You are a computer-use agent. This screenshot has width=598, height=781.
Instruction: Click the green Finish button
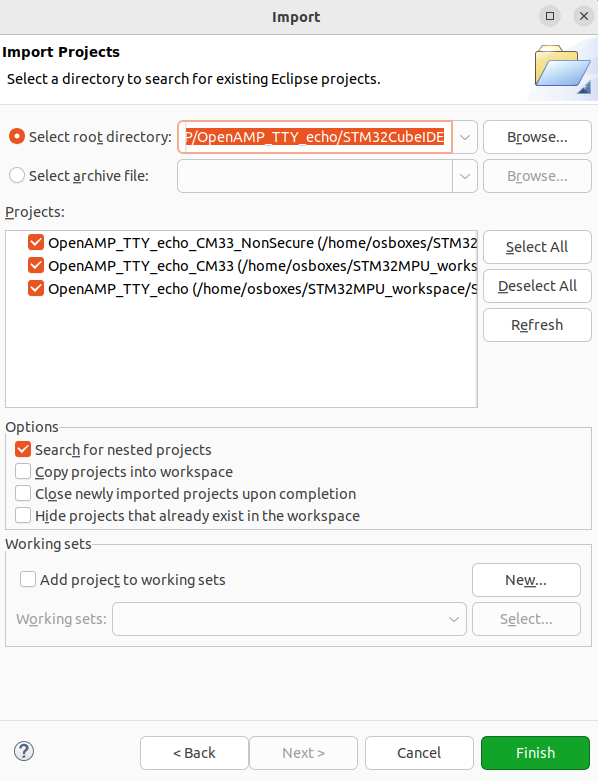pos(535,753)
